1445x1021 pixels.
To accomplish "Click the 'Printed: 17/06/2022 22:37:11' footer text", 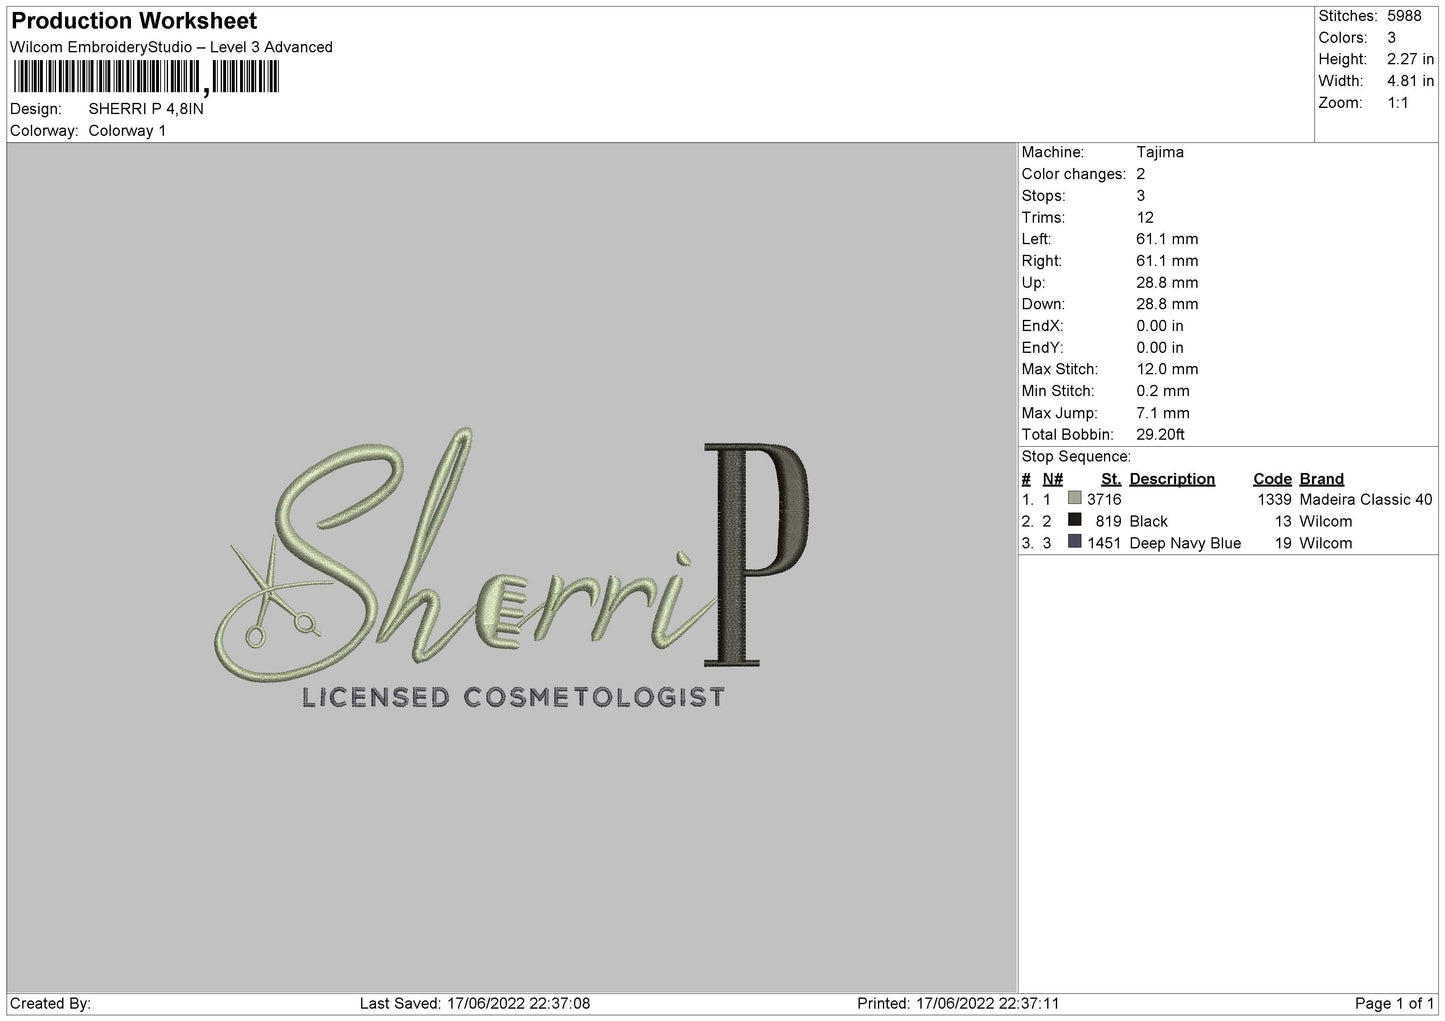I will 958,1004.
